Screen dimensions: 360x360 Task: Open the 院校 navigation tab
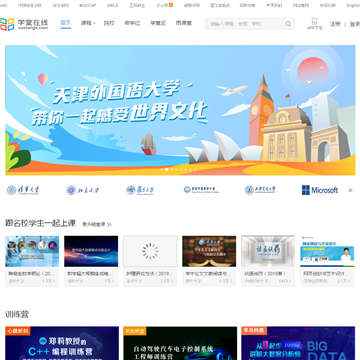click(x=109, y=23)
